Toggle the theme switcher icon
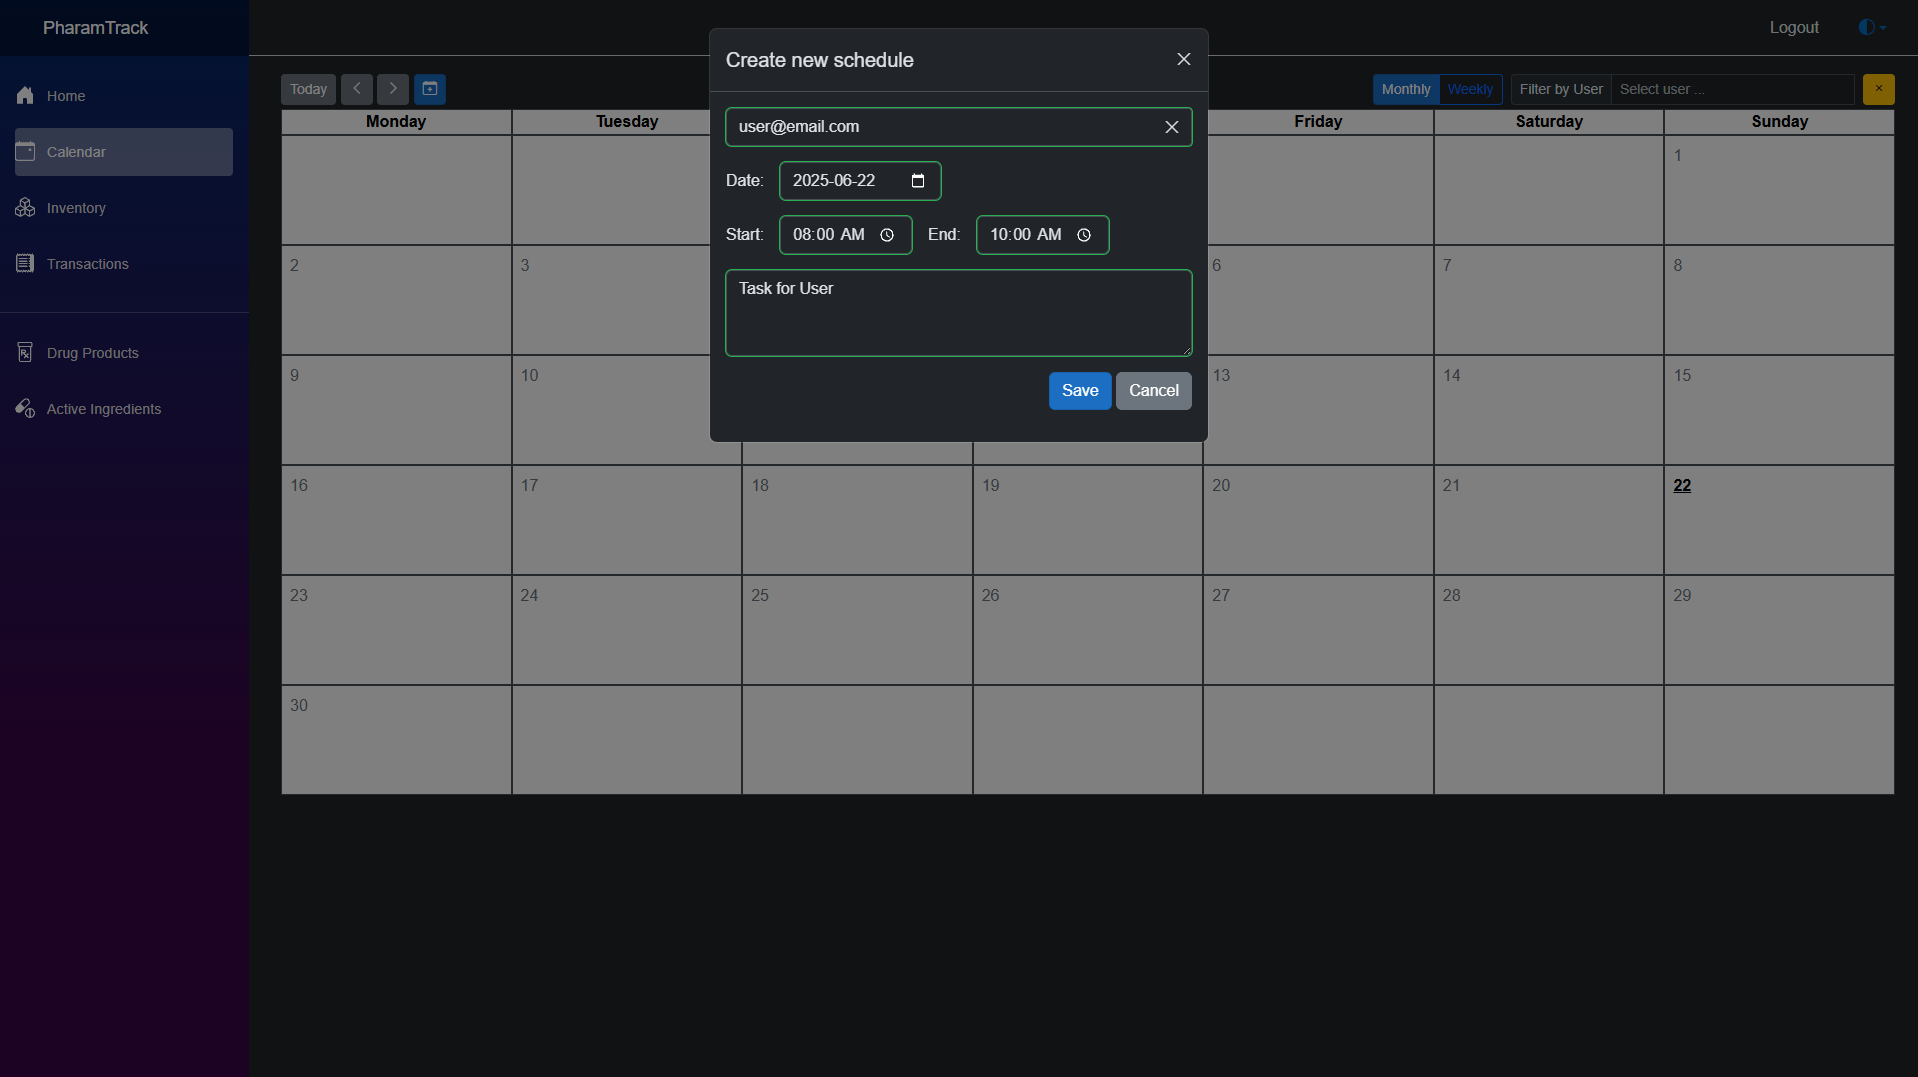The image size is (1918, 1077). coord(1871,28)
